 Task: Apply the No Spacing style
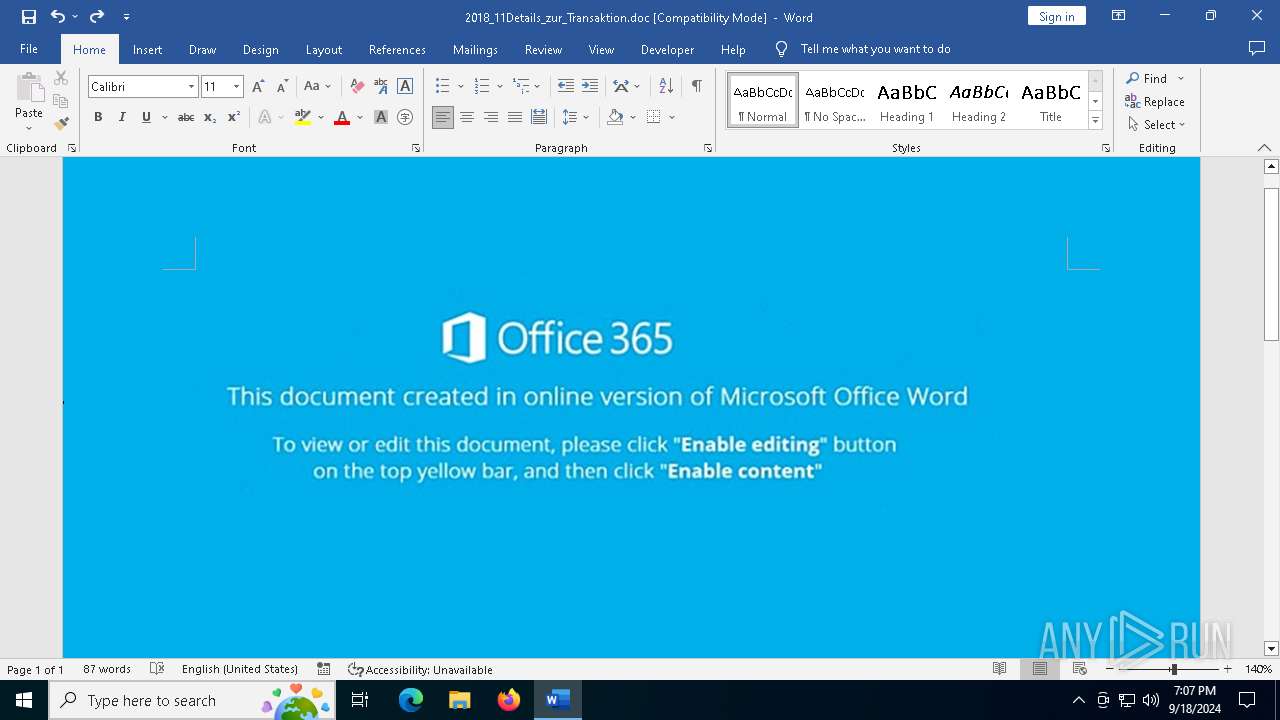[x=835, y=101]
